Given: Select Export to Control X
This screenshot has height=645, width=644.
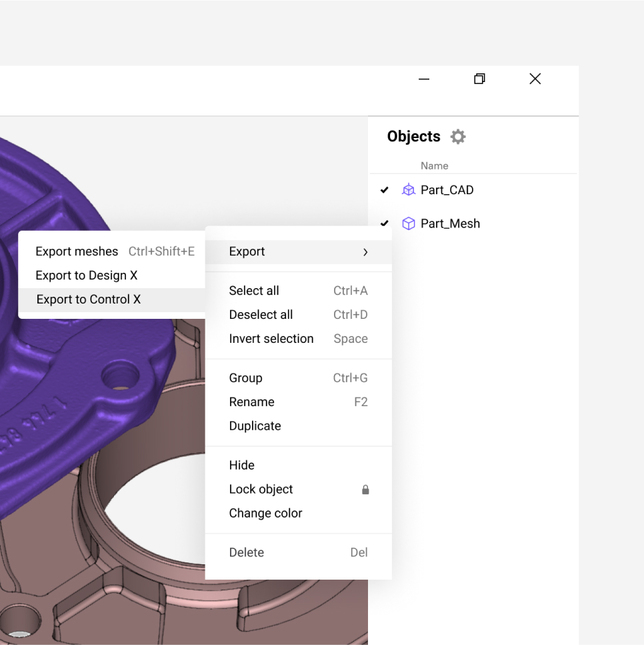Looking at the screenshot, I should click(89, 300).
